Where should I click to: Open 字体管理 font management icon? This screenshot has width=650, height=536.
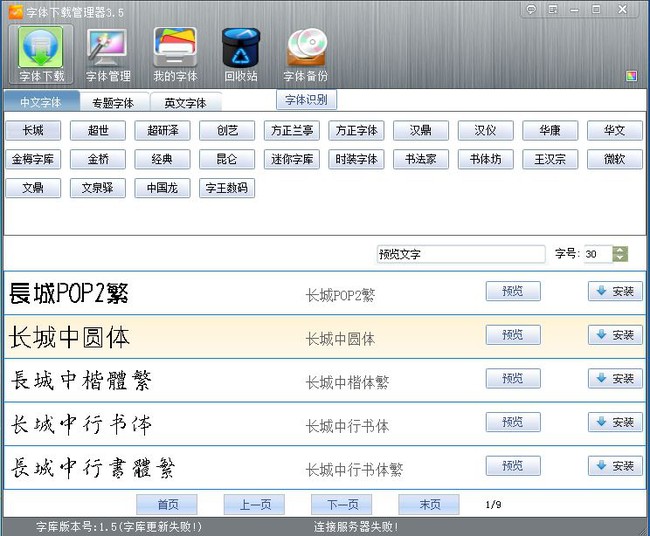pyautogui.click(x=108, y=54)
